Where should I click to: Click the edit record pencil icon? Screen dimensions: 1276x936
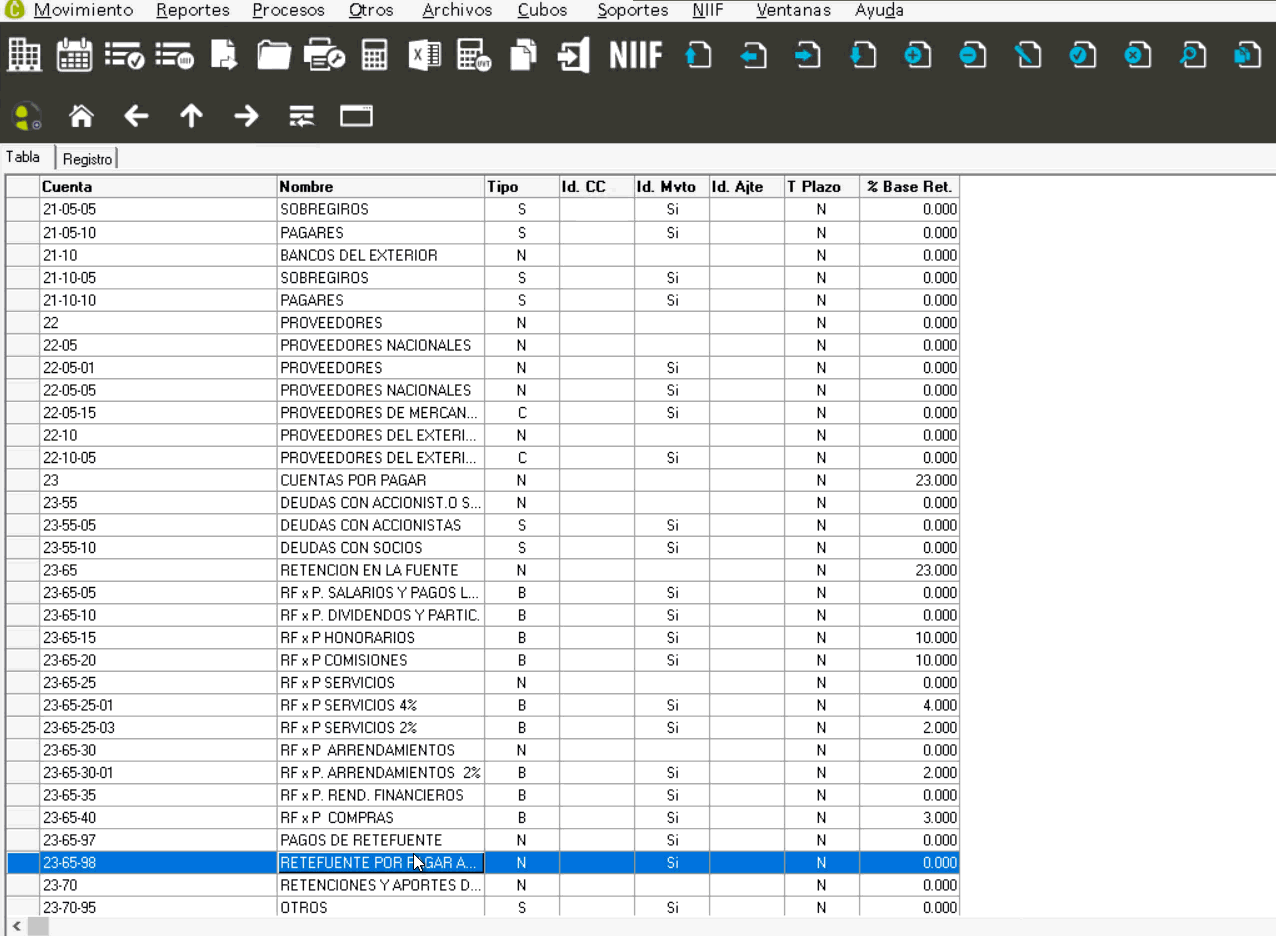click(1027, 55)
